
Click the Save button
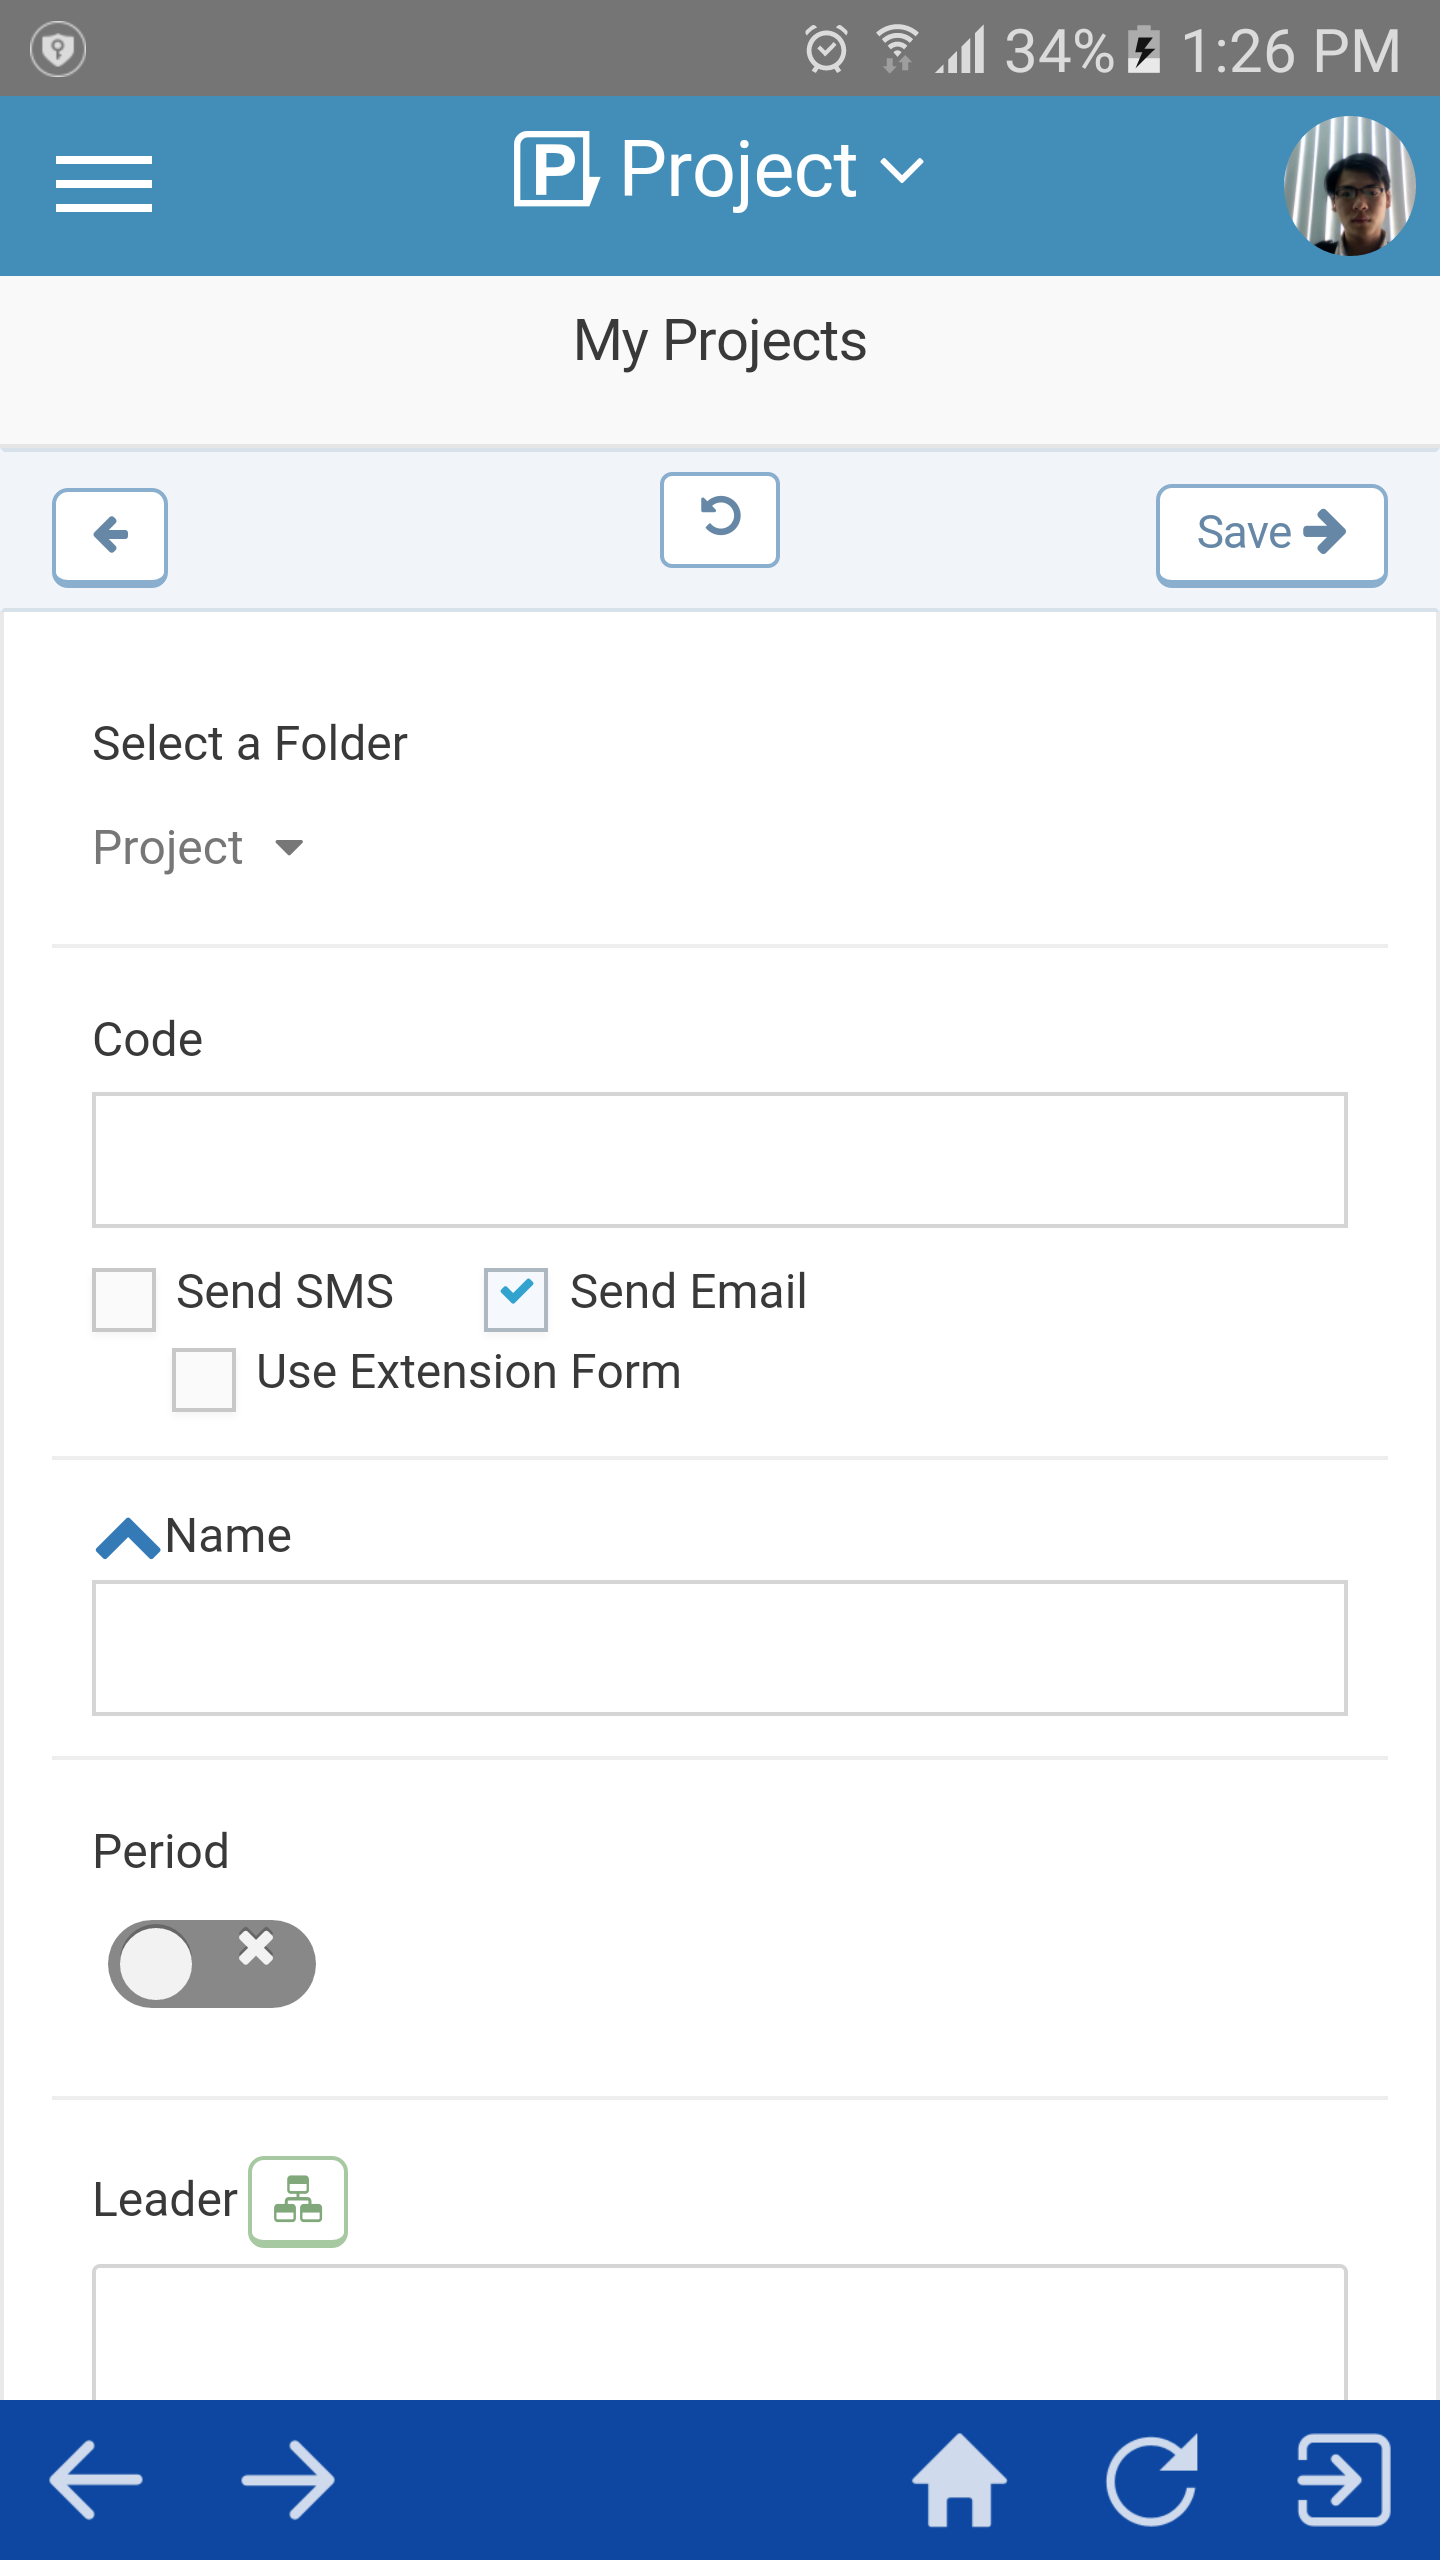[1272, 534]
